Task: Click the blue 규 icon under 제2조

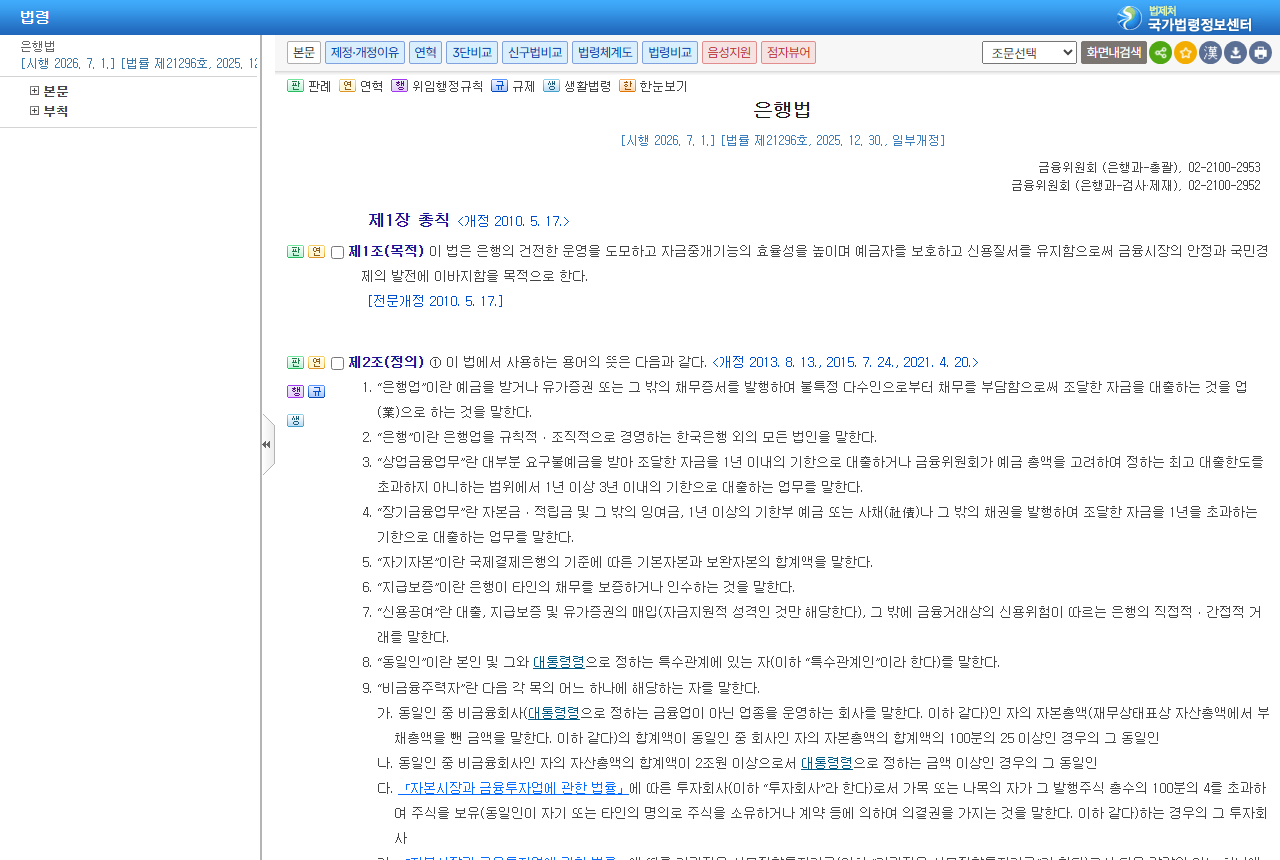Action: pyautogui.click(x=316, y=391)
